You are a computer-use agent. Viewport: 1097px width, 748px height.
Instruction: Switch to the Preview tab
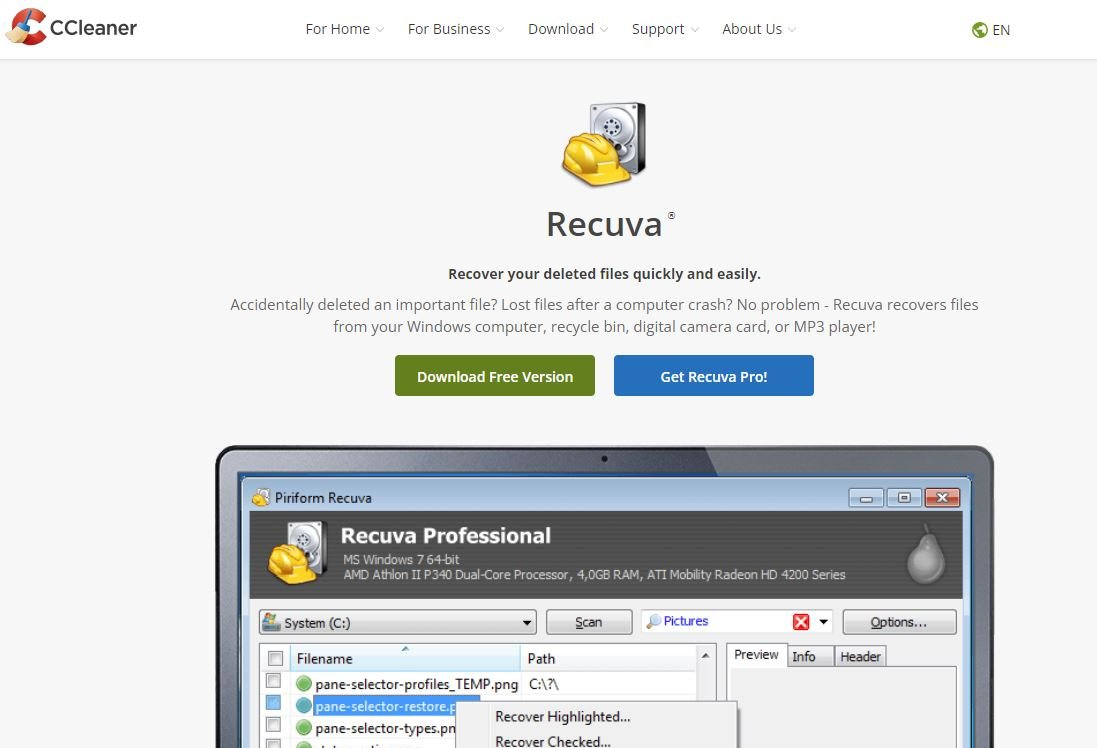click(x=756, y=655)
